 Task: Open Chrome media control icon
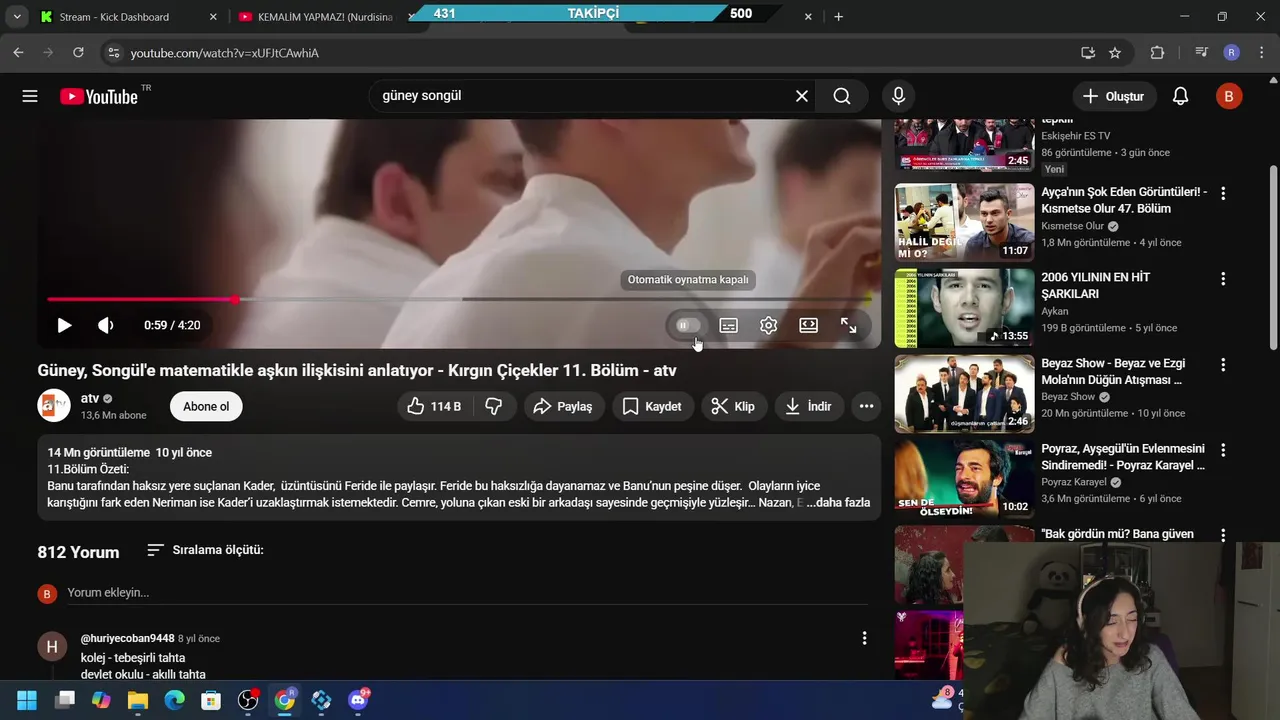click(x=1201, y=53)
